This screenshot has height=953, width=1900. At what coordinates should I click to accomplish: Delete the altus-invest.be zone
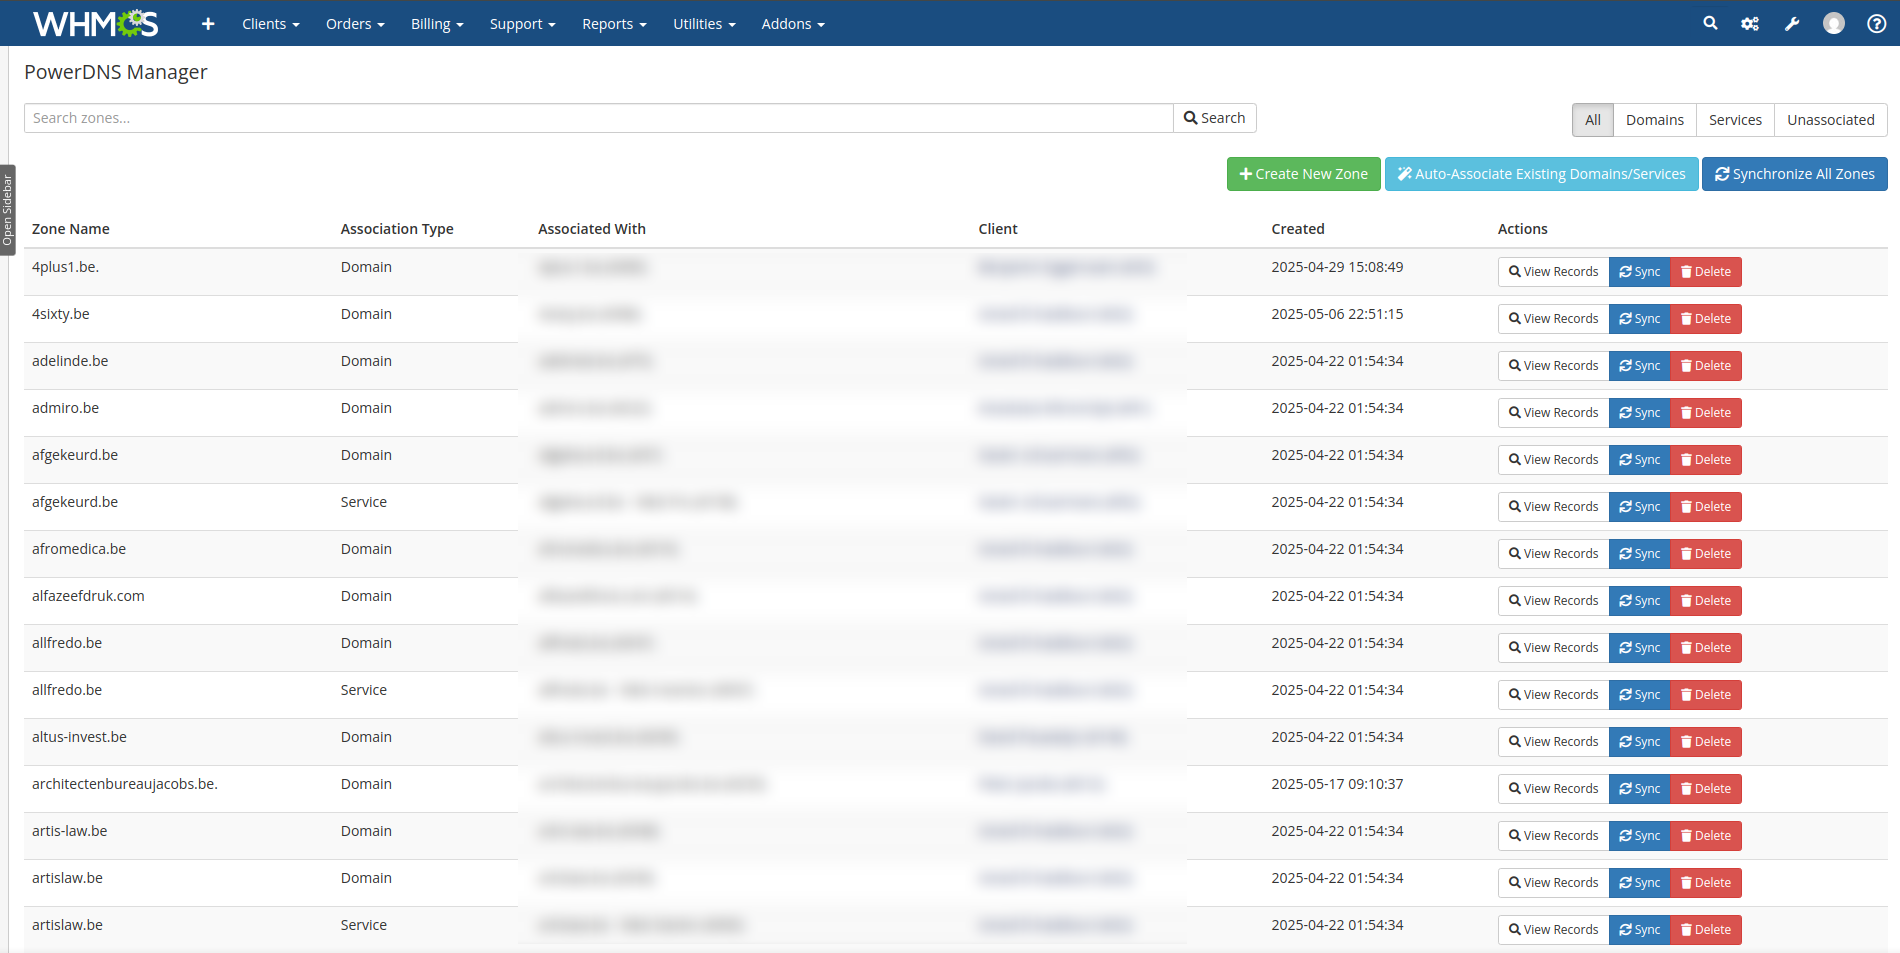pyautogui.click(x=1705, y=742)
